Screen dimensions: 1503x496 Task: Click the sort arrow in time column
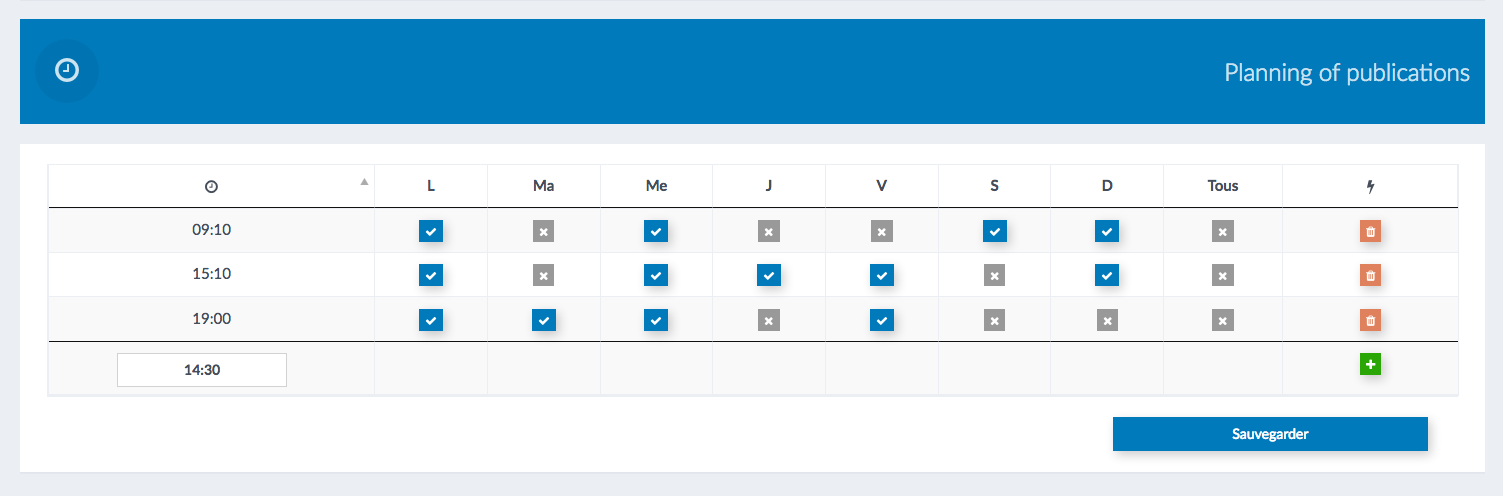(x=364, y=182)
